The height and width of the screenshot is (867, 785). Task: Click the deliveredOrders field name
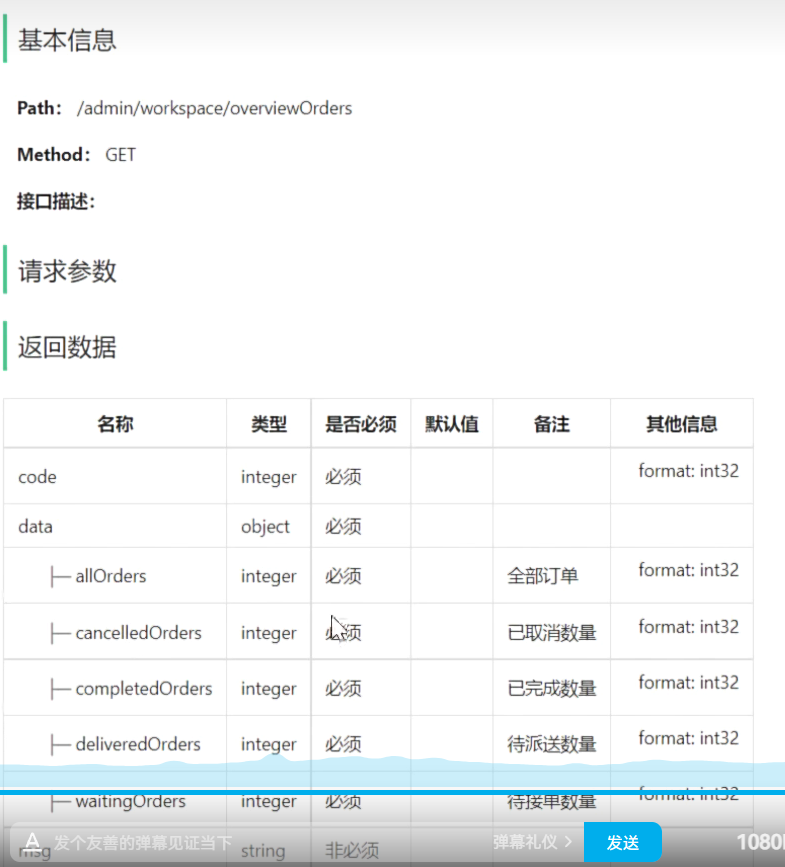(138, 744)
